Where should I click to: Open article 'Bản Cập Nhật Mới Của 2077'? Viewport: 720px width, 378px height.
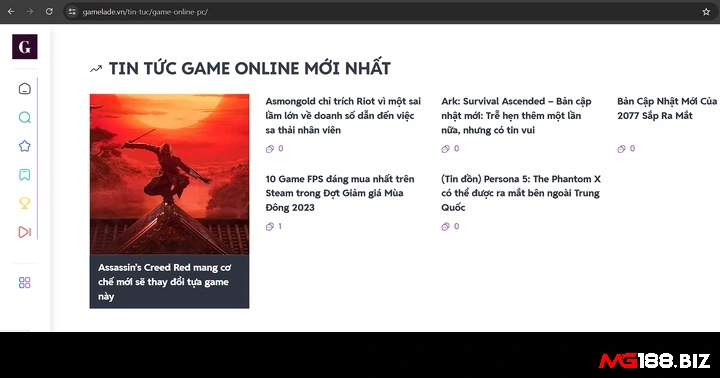(668, 108)
